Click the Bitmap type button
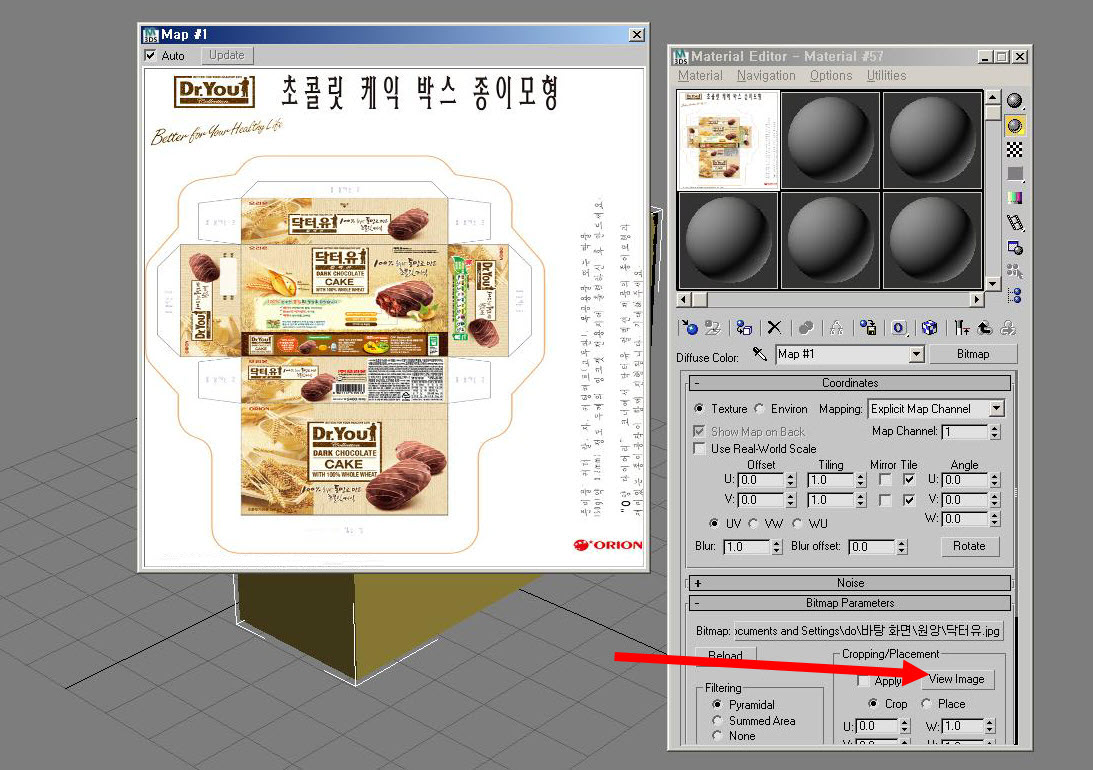 (973, 354)
